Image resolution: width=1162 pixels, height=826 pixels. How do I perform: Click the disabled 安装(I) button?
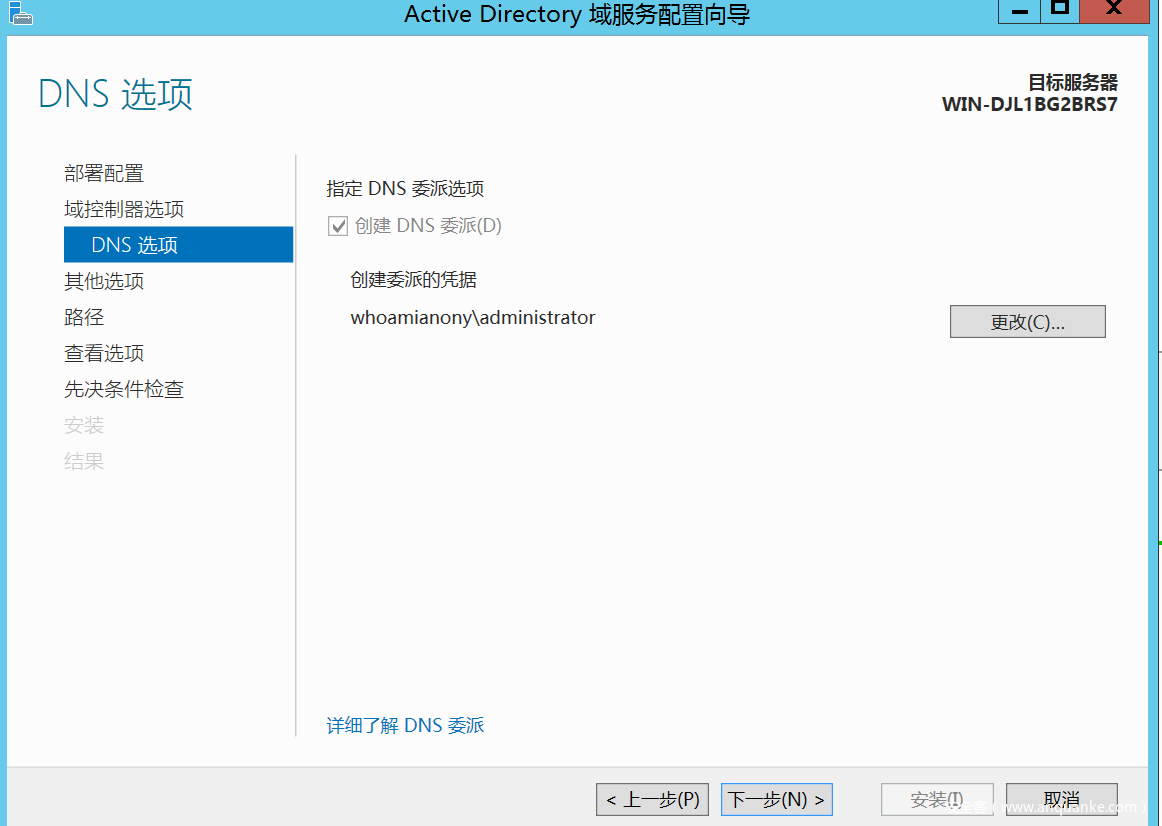coord(937,799)
